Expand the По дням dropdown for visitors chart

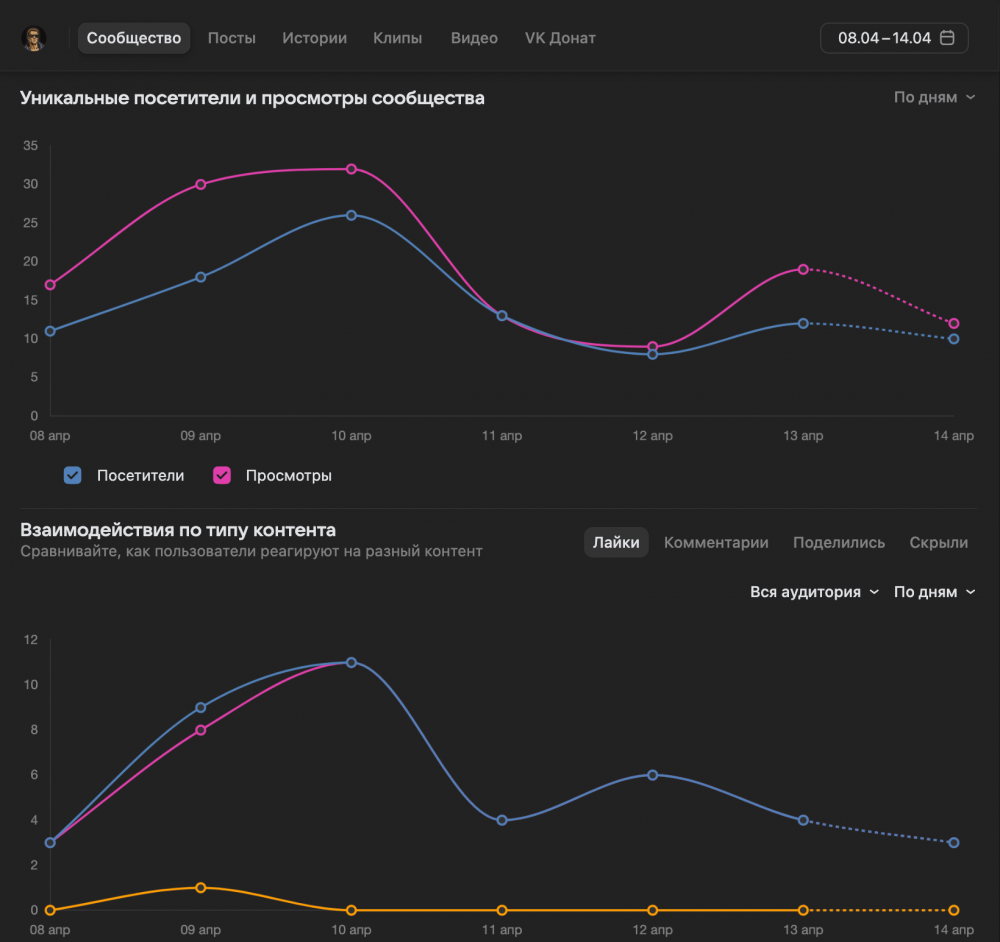coord(934,98)
